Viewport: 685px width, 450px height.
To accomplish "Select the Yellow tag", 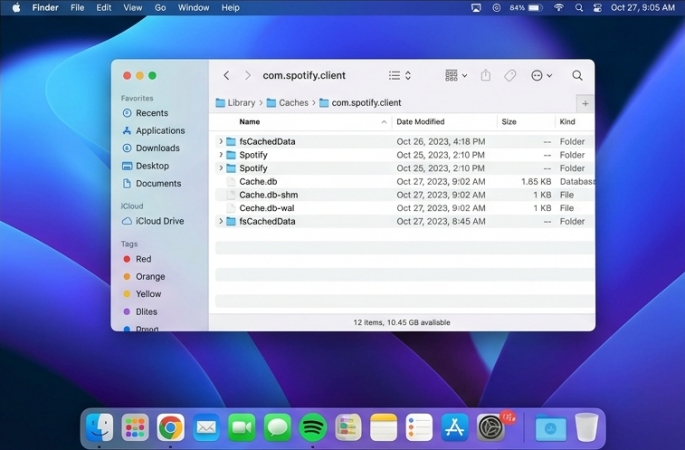I will (x=142, y=294).
